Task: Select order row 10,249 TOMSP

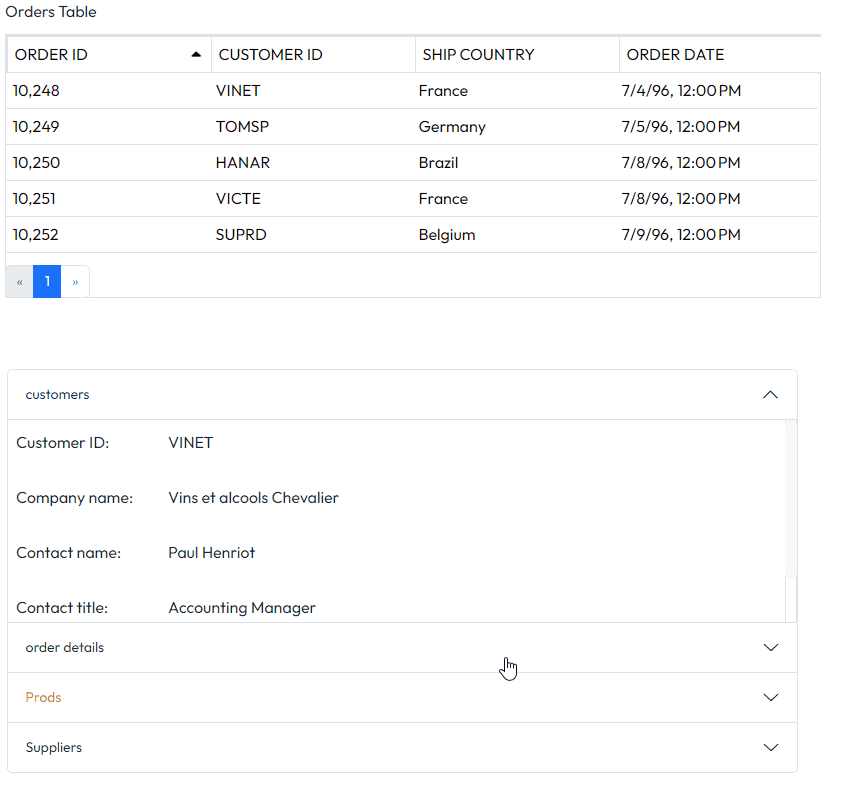Action: (412, 127)
